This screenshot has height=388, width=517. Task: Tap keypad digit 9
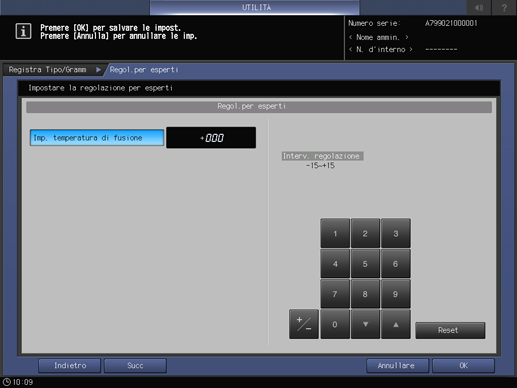click(x=396, y=294)
